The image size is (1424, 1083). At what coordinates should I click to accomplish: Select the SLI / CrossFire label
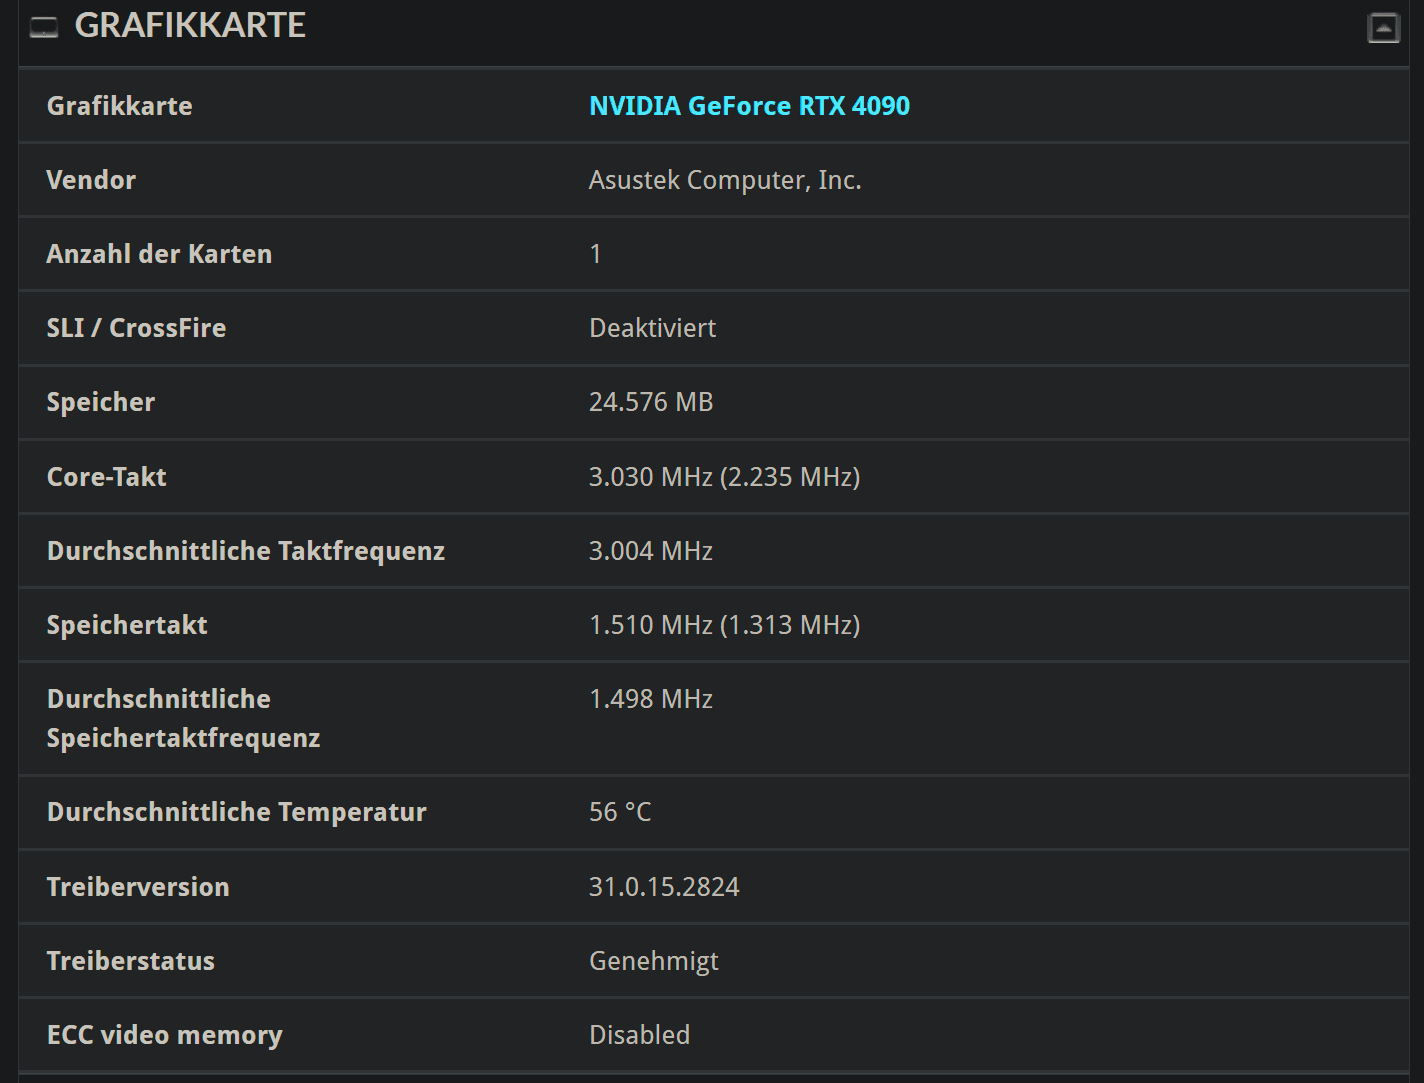click(136, 328)
